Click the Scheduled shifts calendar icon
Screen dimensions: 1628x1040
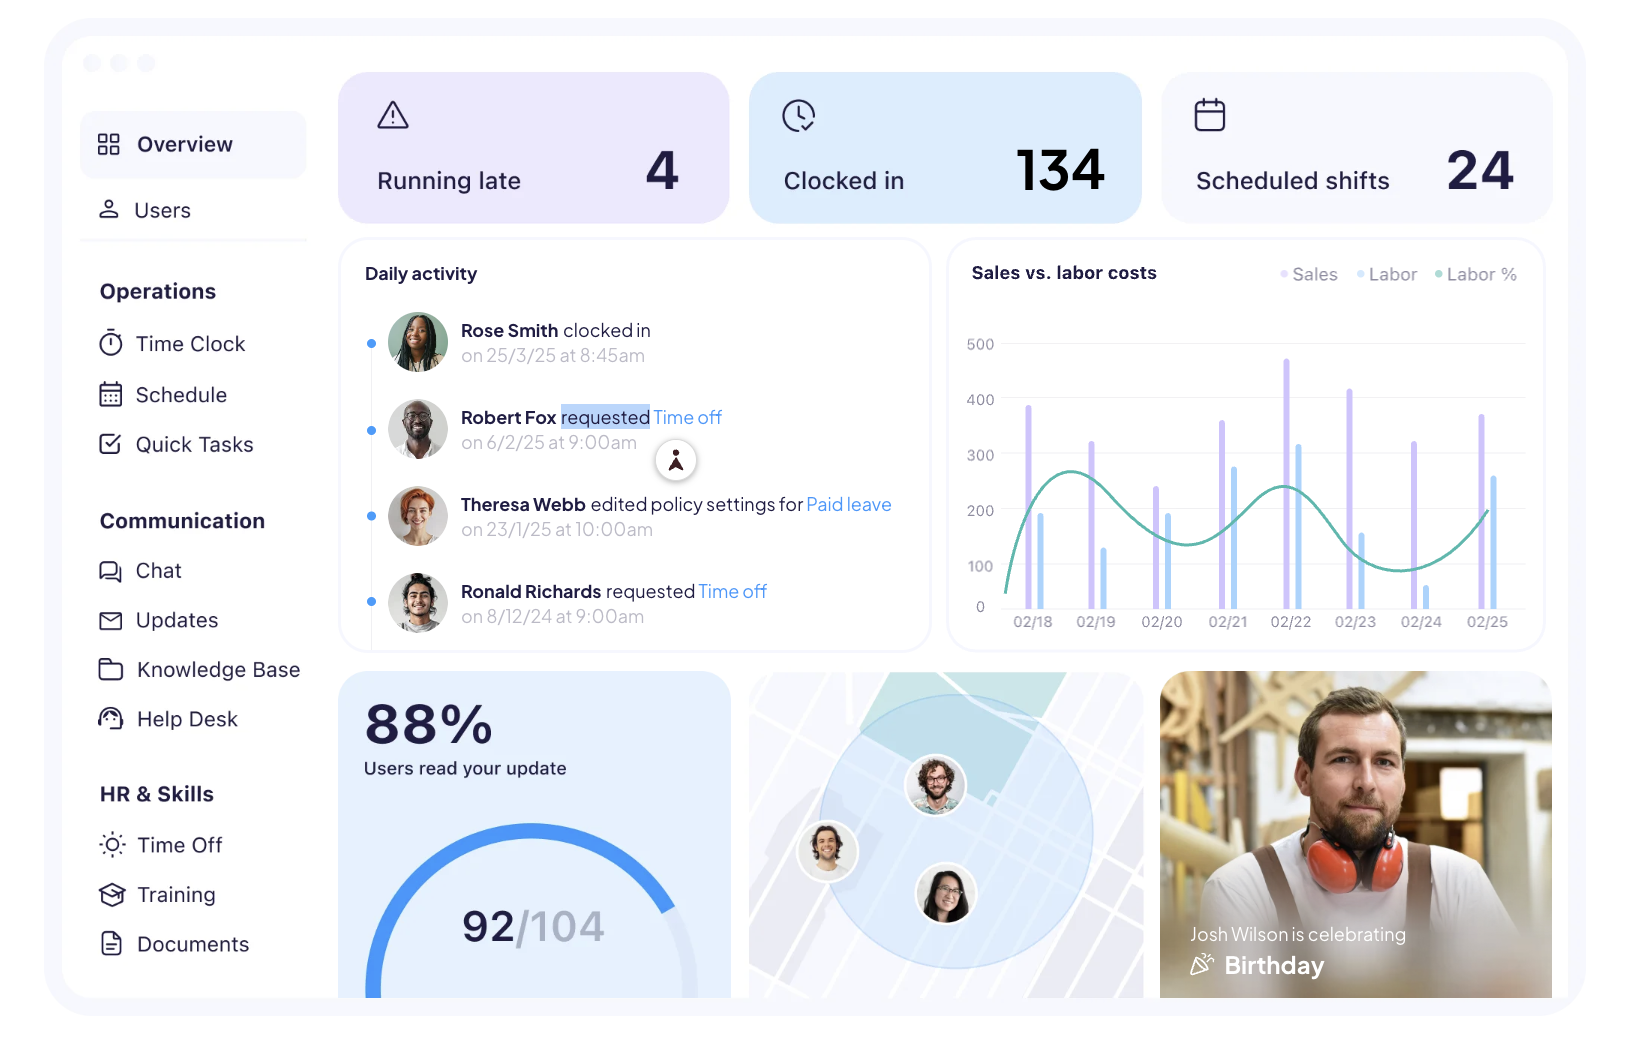click(x=1210, y=115)
